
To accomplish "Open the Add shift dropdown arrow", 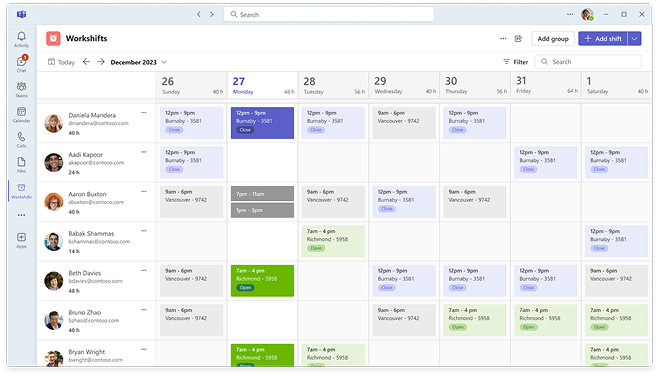I will coord(634,39).
